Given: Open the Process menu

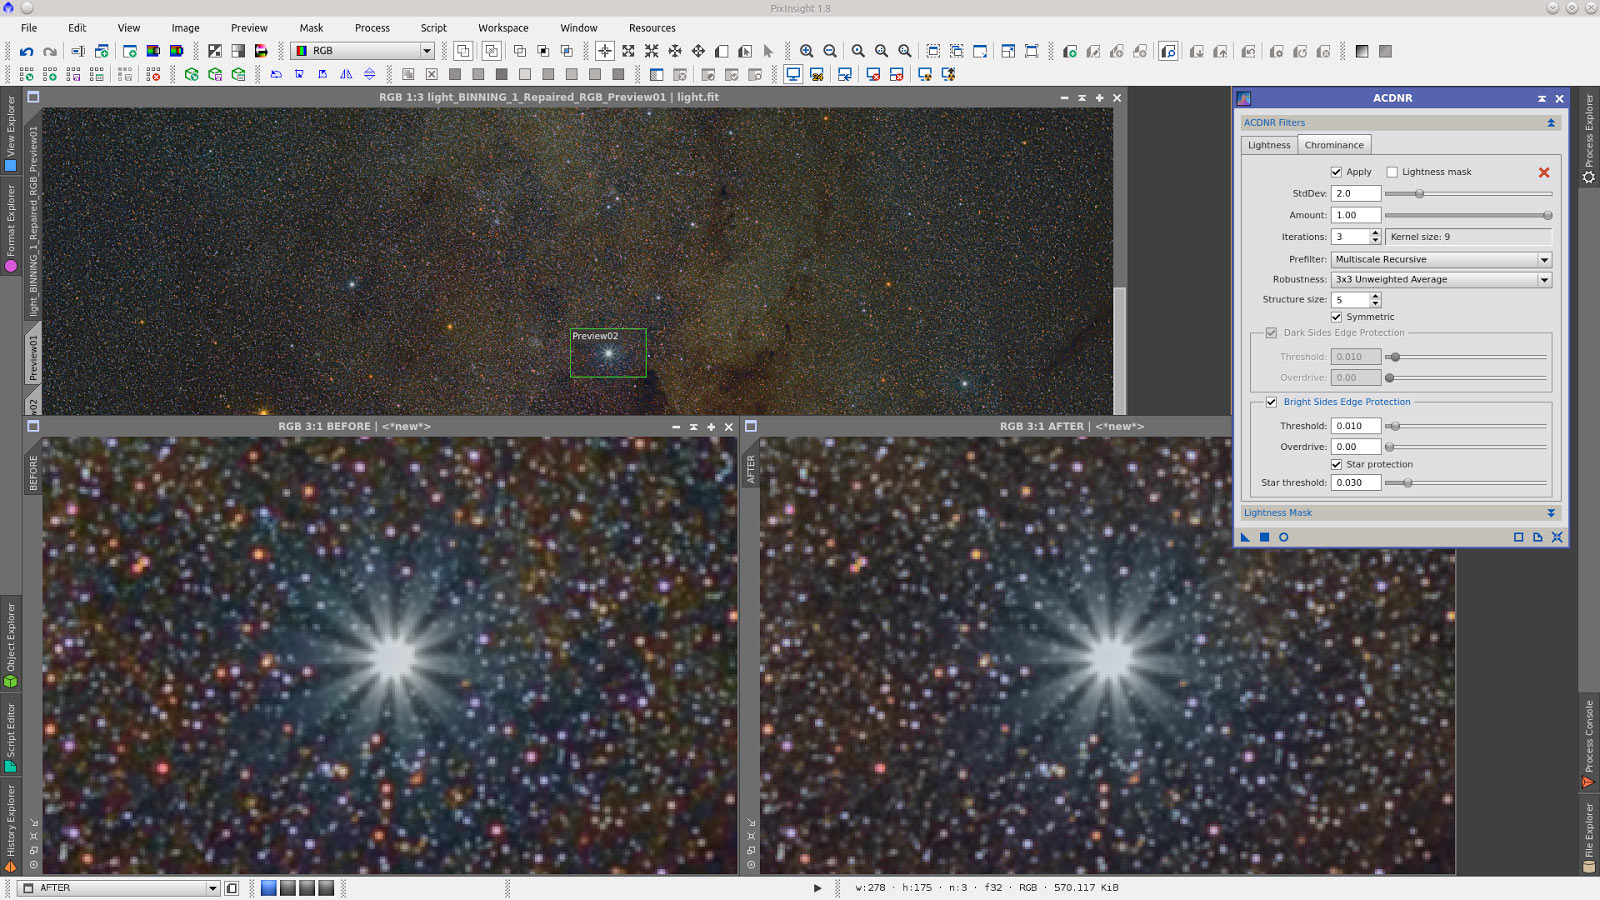Looking at the screenshot, I should pyautogui.click(x=372, y=28).
